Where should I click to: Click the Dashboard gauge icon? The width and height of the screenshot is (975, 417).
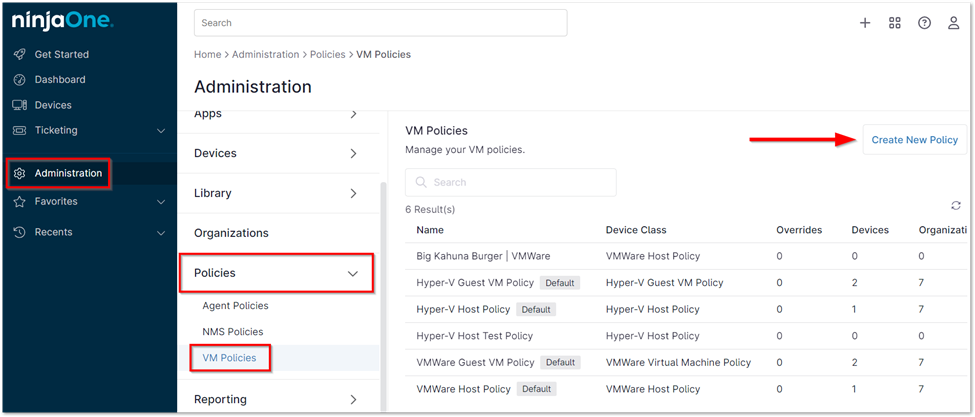click(20, 80)
